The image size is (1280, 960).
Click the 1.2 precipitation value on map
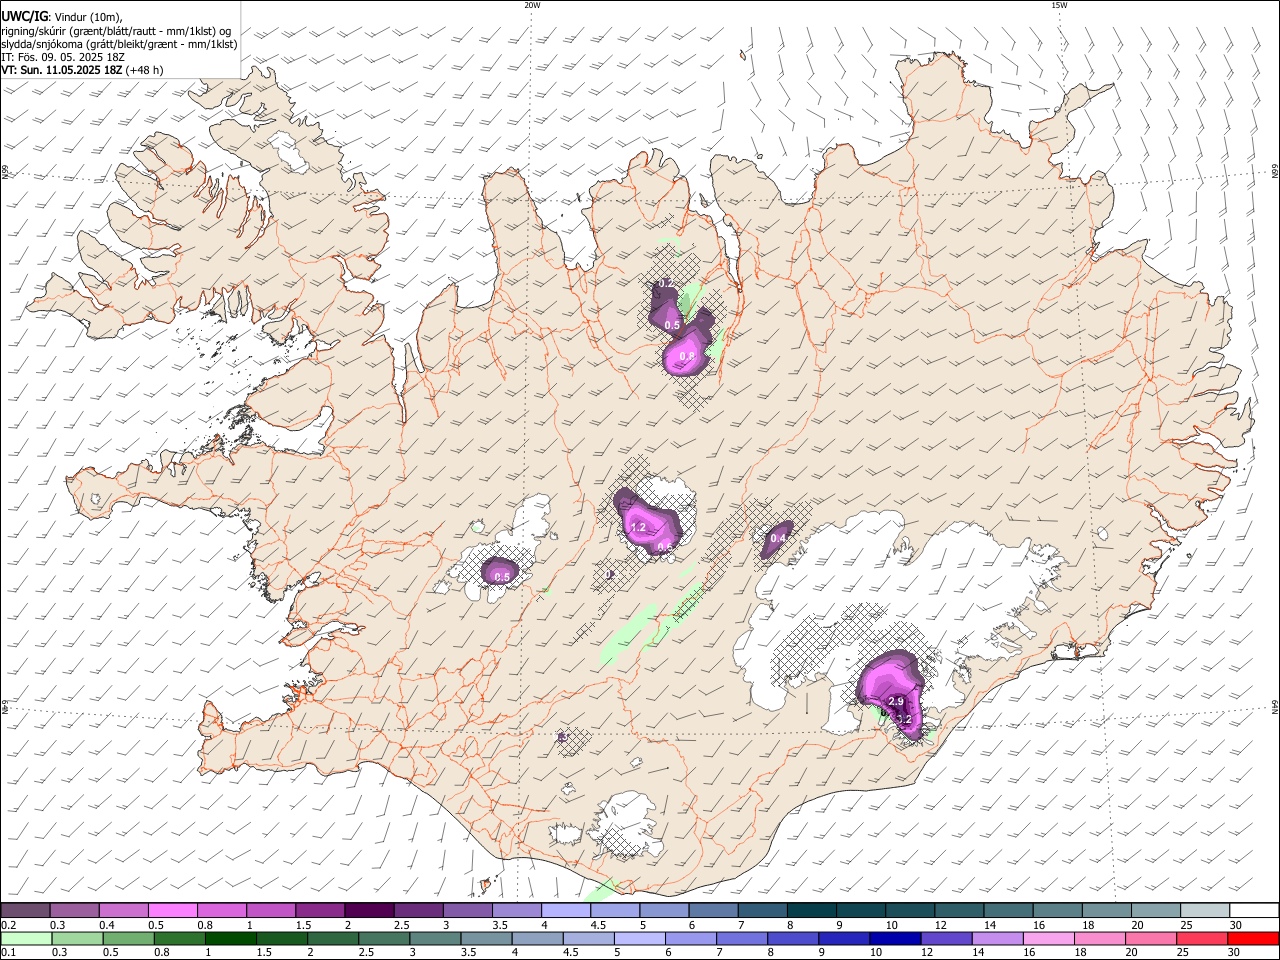pyautogui.click(x=639, y=527)
